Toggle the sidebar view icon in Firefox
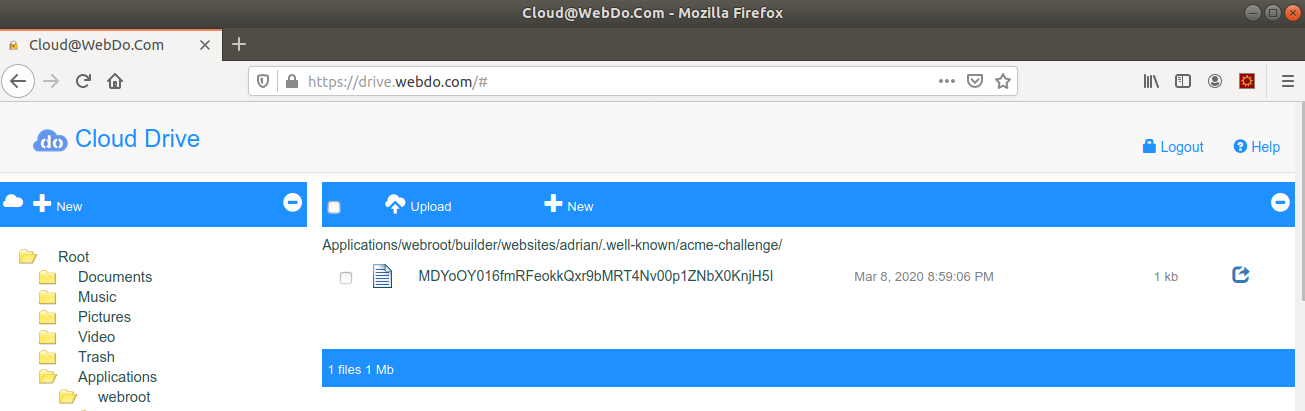Viewport: 1305px width, 411px height. (1183, 81)
